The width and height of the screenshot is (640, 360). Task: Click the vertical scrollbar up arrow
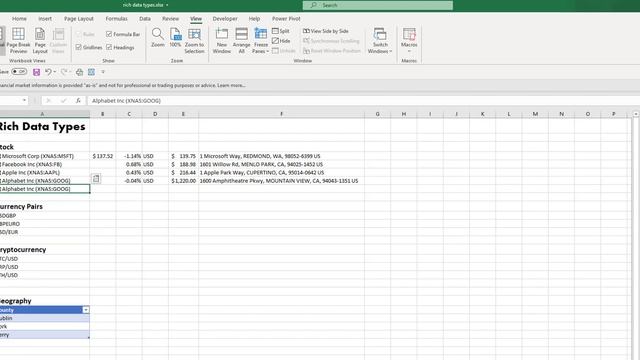pyautogui.click(x=636, y=114)
